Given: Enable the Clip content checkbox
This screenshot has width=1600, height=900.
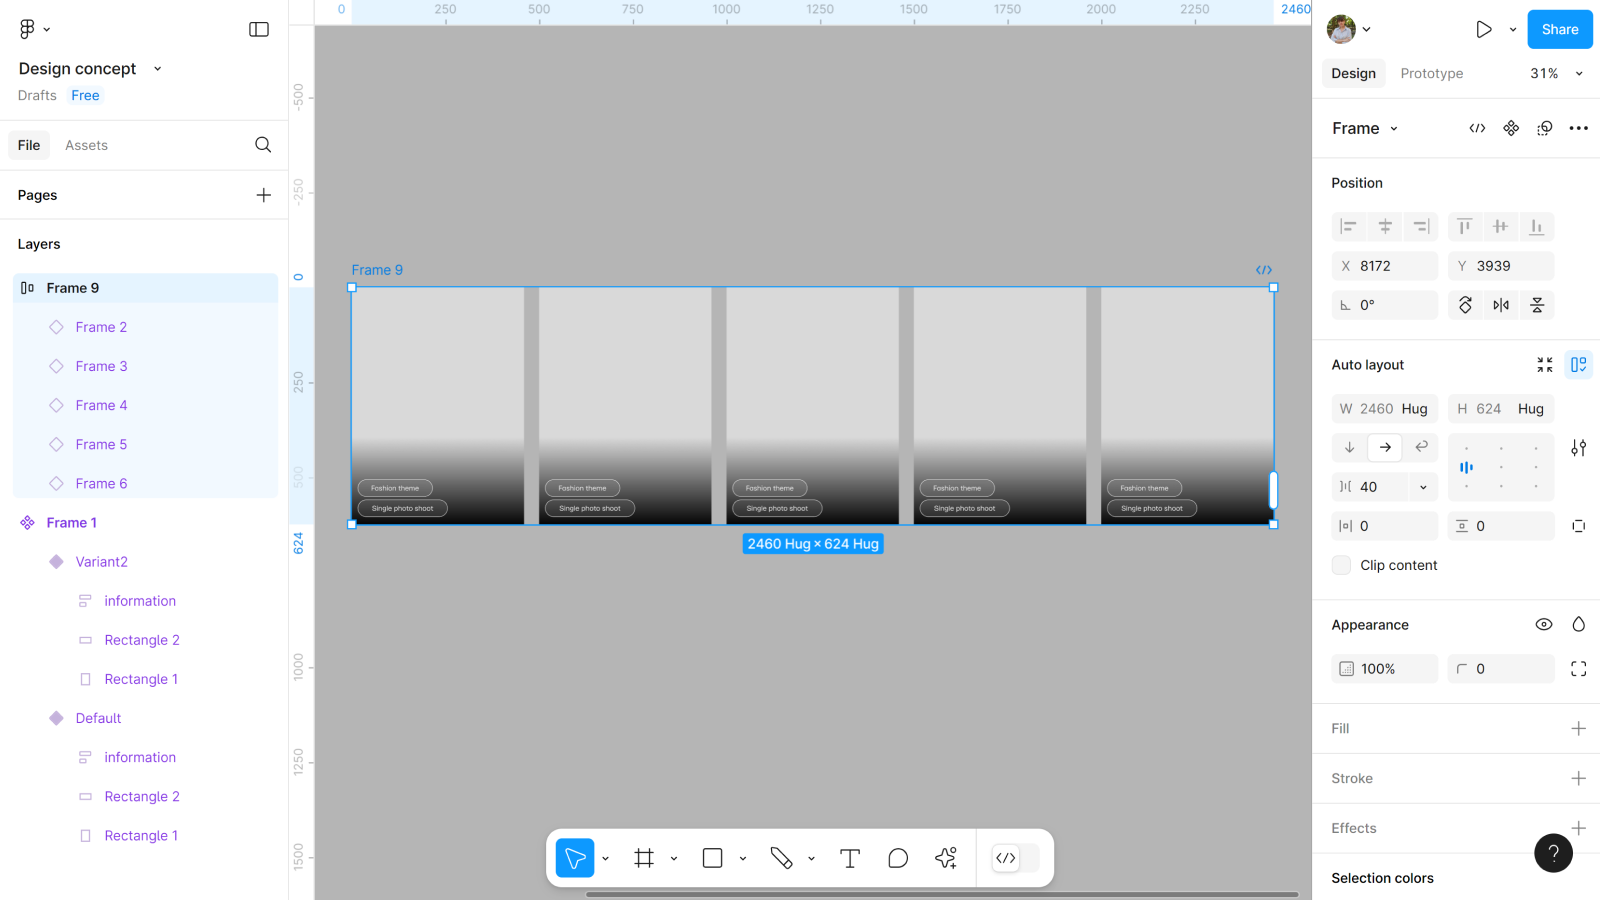Looking at the screenshot, I should (1341, 565).
